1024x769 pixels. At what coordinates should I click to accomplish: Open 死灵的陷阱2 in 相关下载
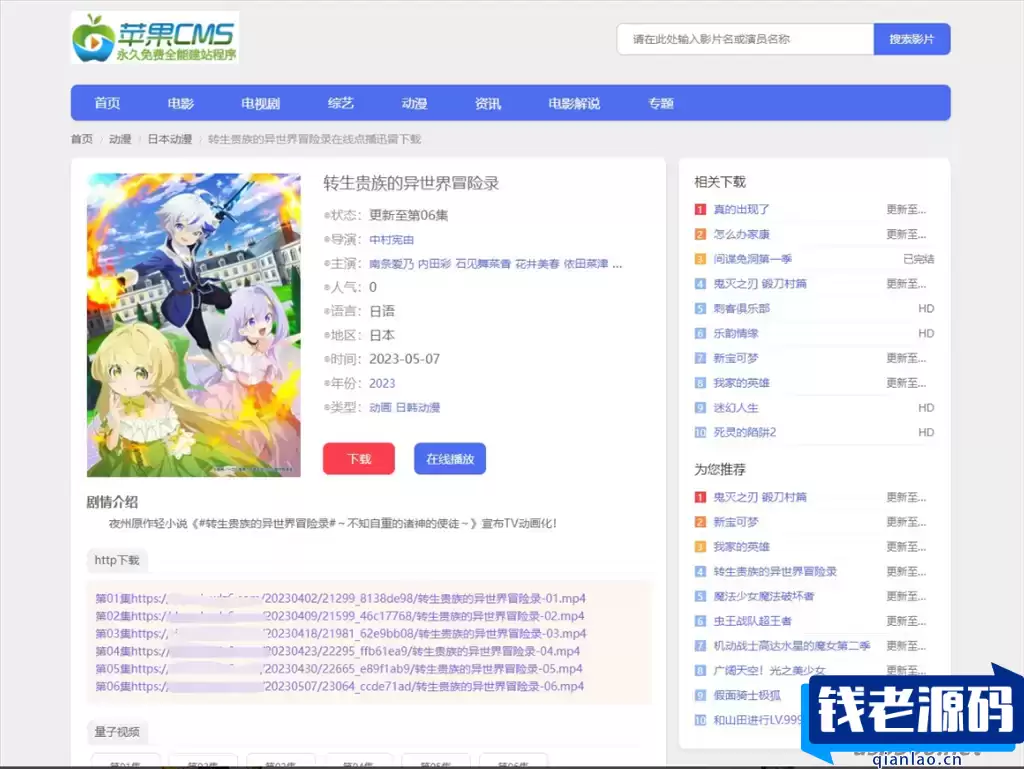(744, 432)
